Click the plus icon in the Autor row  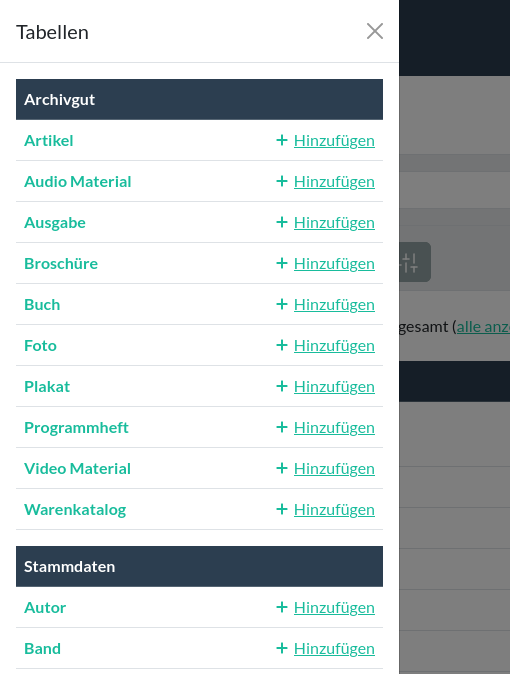[282, 607]
